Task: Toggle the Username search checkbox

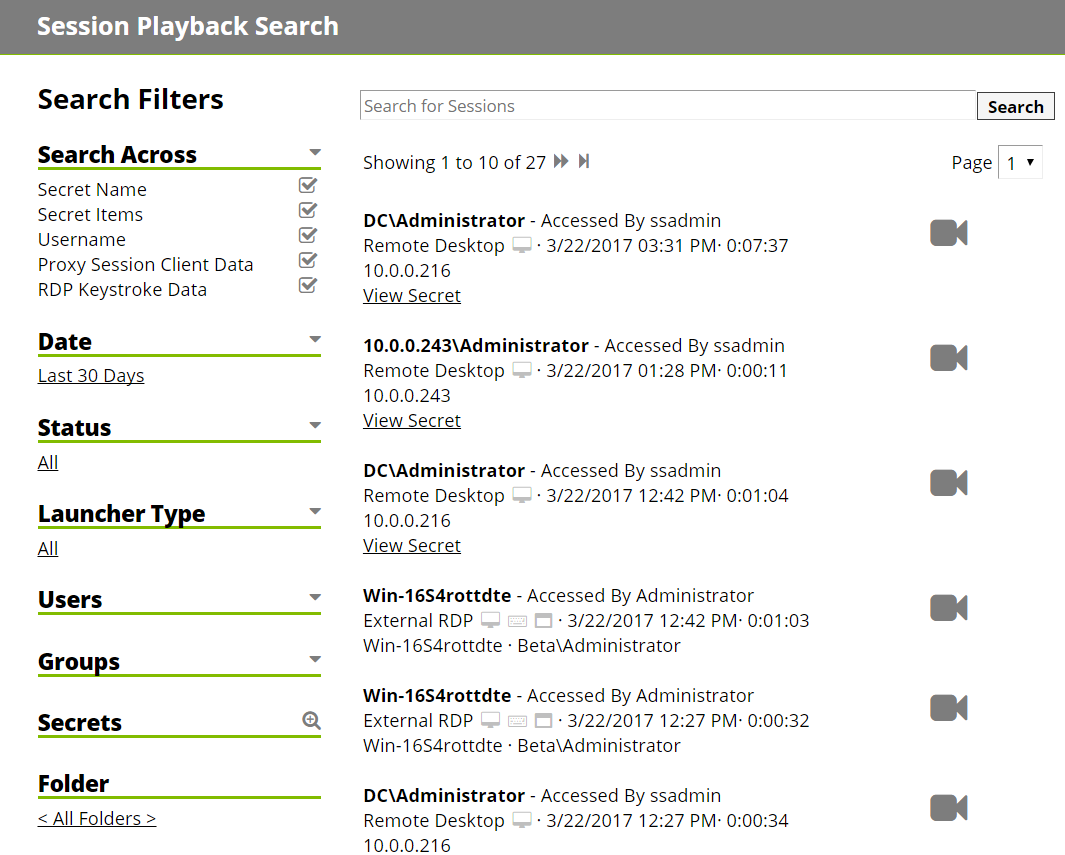Action: (308, 235)
